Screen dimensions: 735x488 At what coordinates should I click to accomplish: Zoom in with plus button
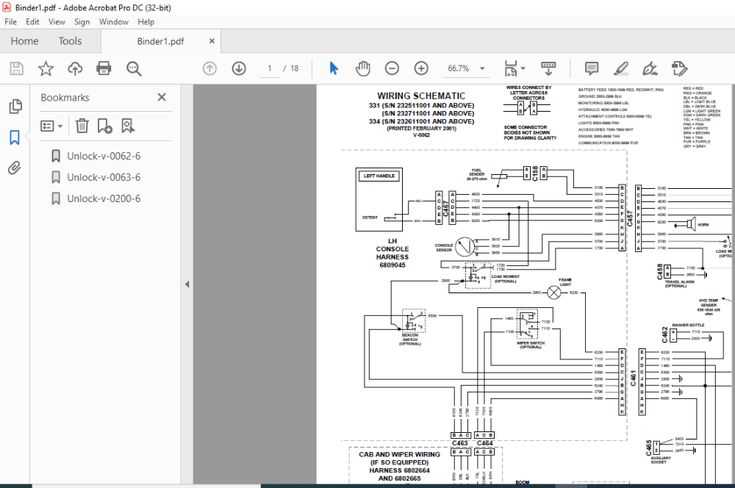click(x=421, y=68)
